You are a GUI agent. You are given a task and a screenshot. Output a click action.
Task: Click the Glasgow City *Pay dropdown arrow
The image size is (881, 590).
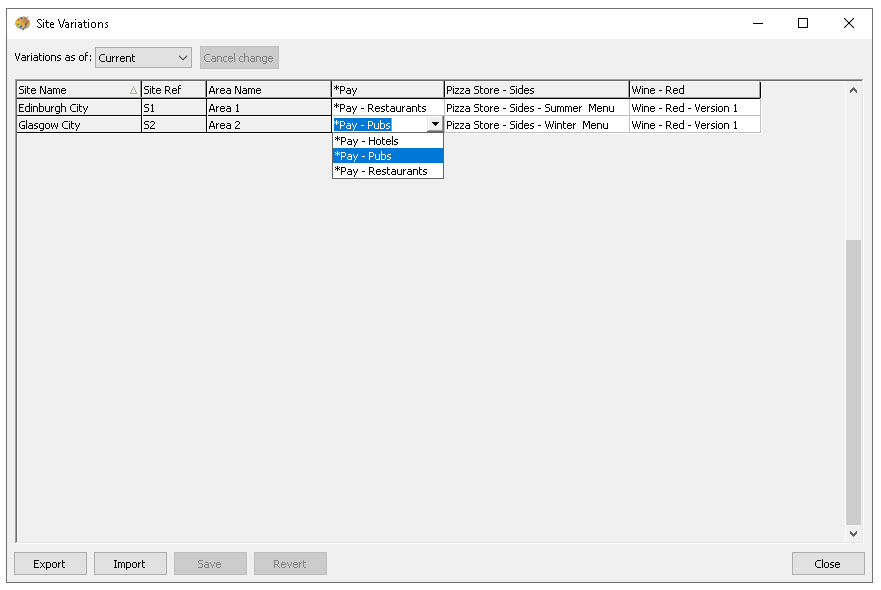coord(435,125)
